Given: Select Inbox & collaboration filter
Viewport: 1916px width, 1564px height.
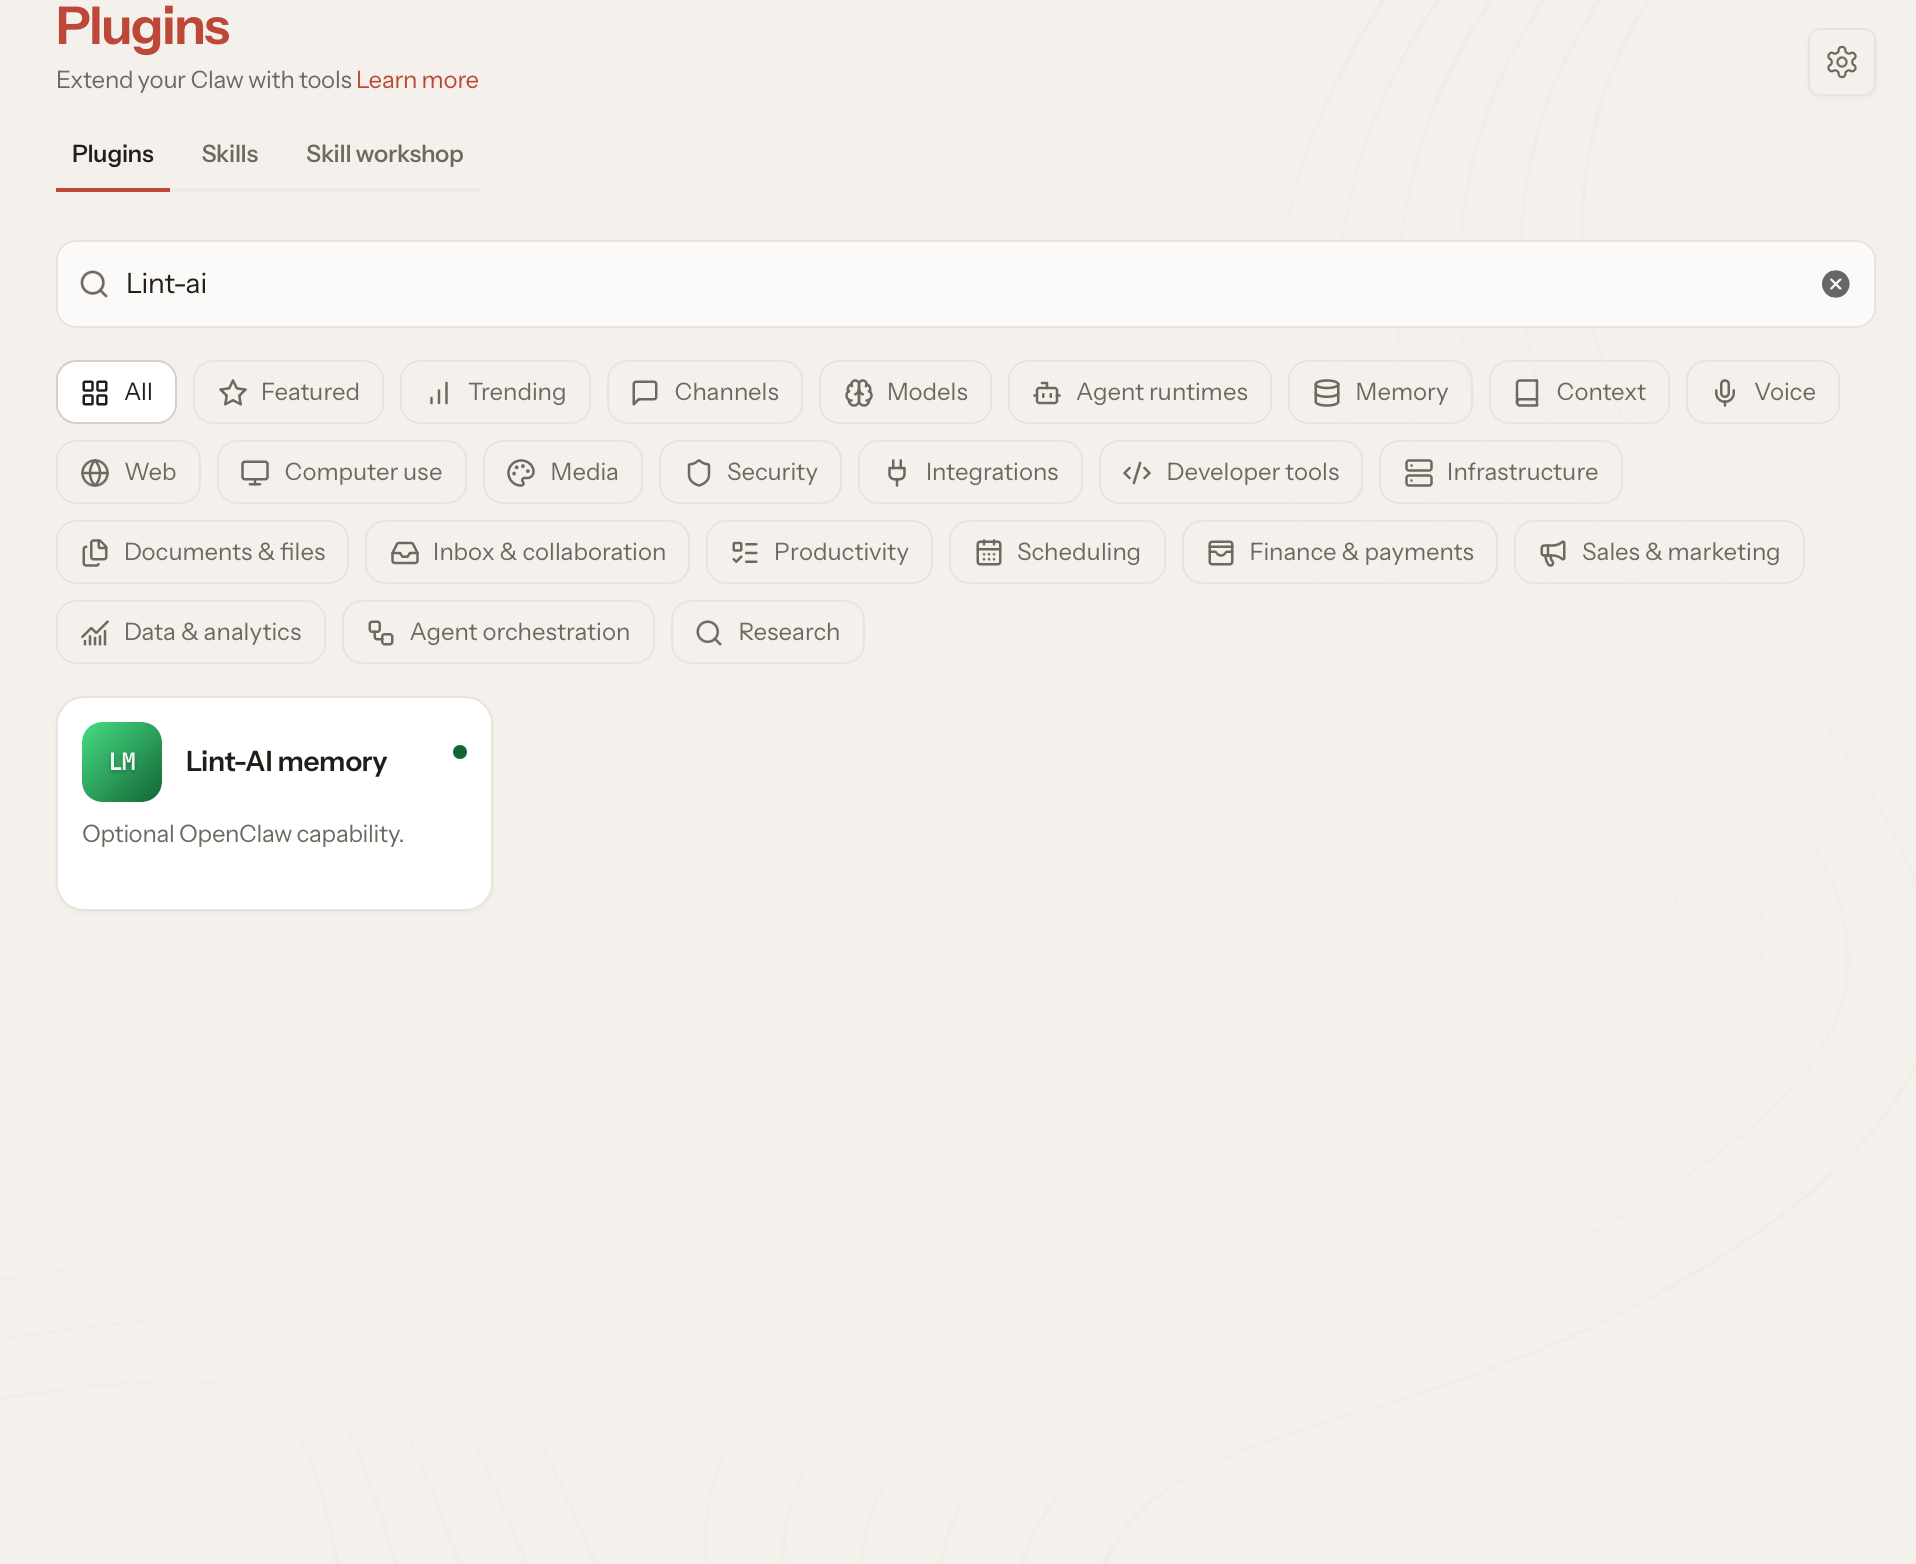Looking at the screenshot, I should tap(528, 552).
